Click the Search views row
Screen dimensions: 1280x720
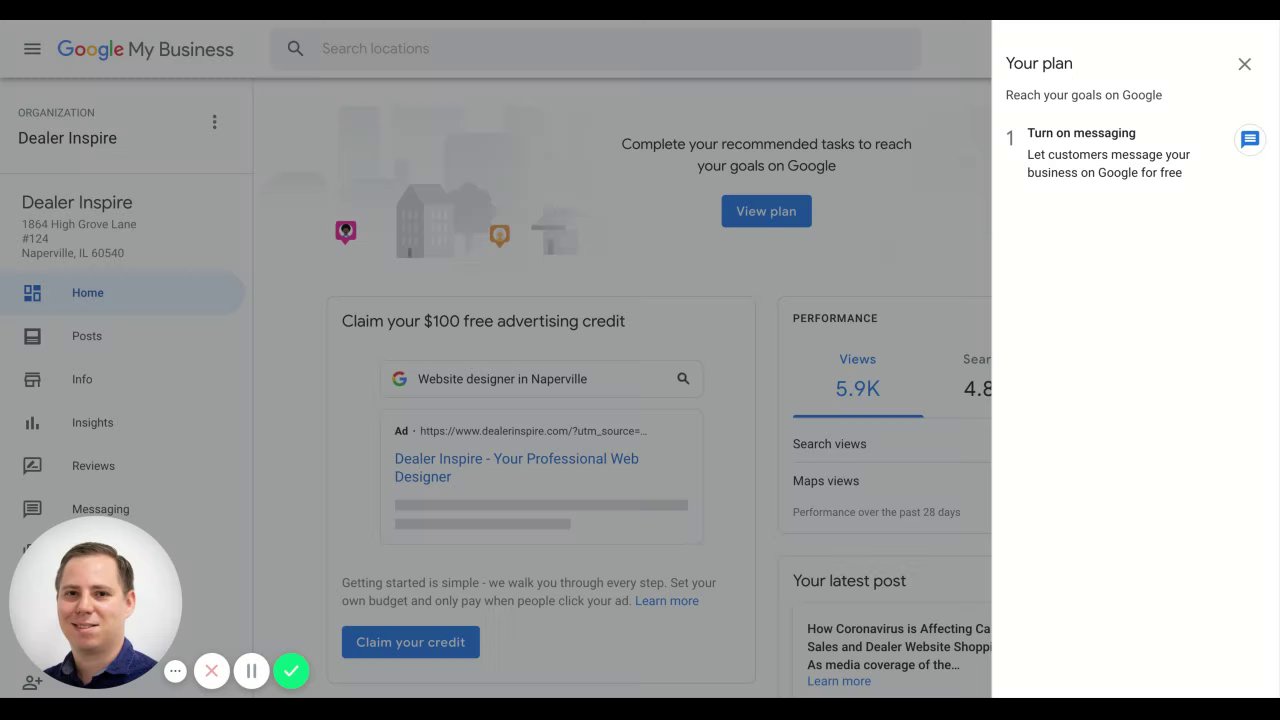coord(892,444)
